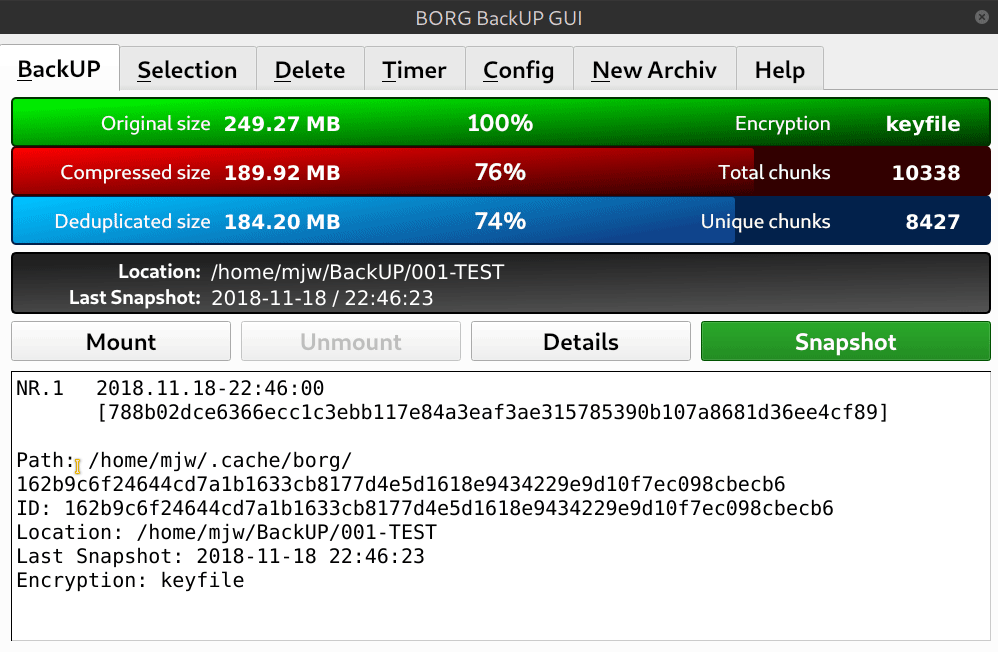Switch to the Config tab
998x652 pixels.
(519, 69)
